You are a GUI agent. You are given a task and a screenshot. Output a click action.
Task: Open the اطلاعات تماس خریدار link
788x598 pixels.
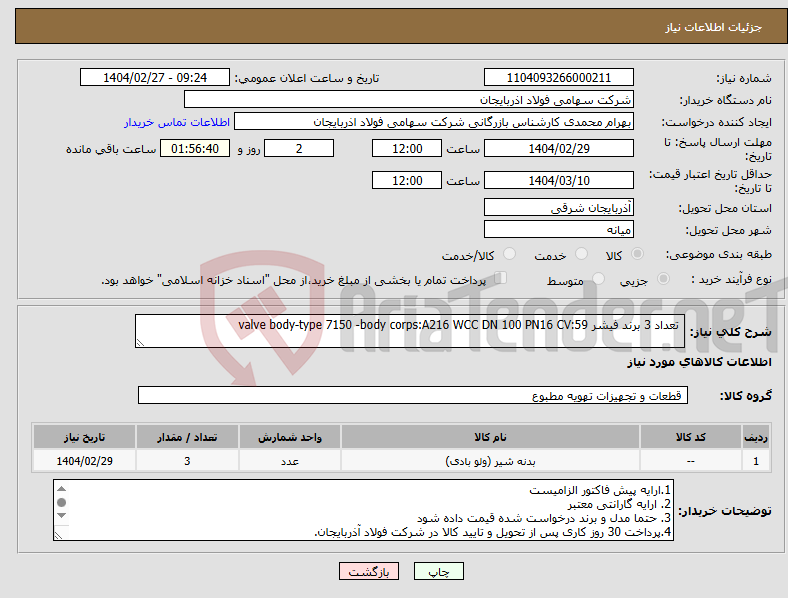177,122
